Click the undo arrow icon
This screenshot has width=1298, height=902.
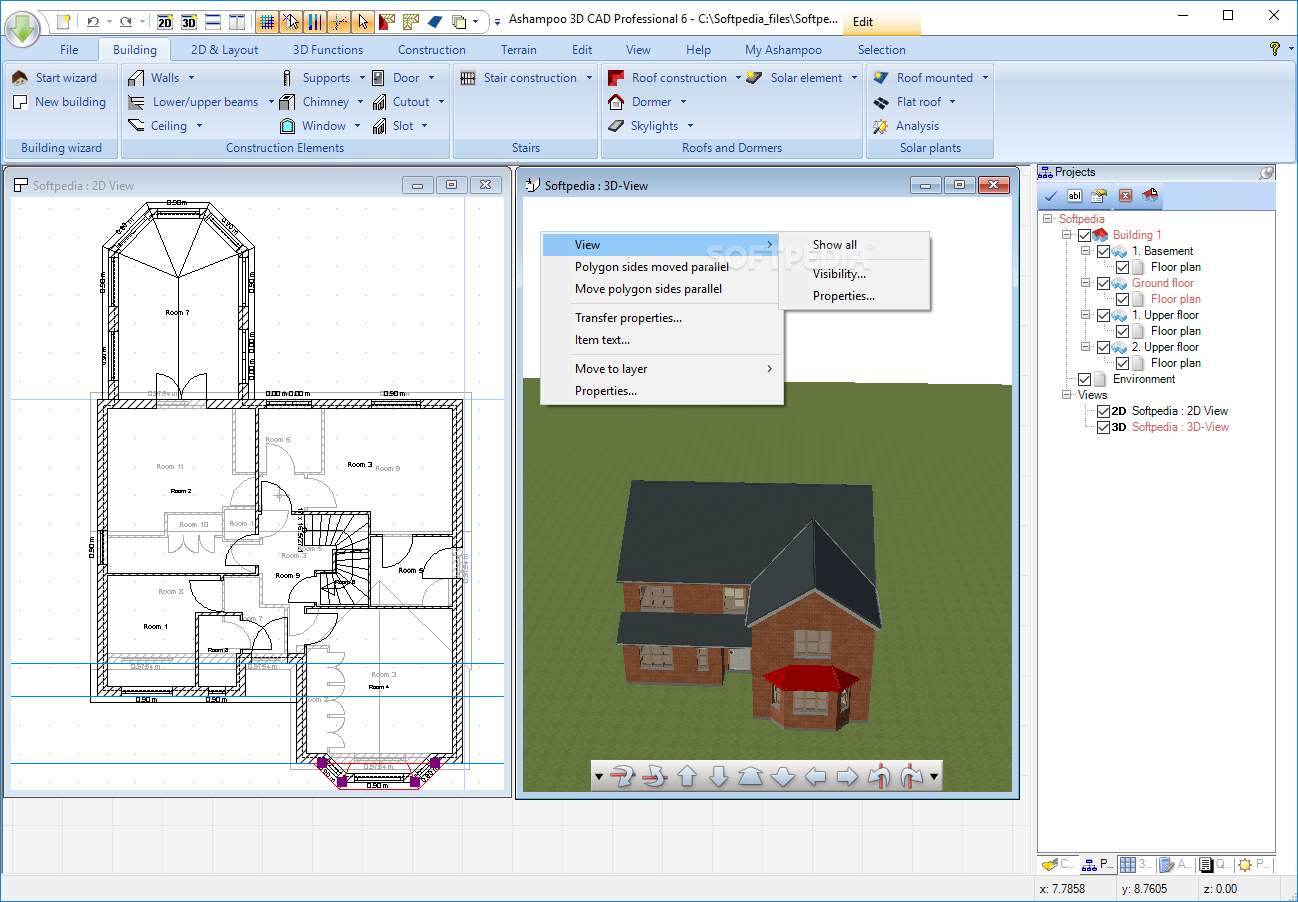pos(93,21)
